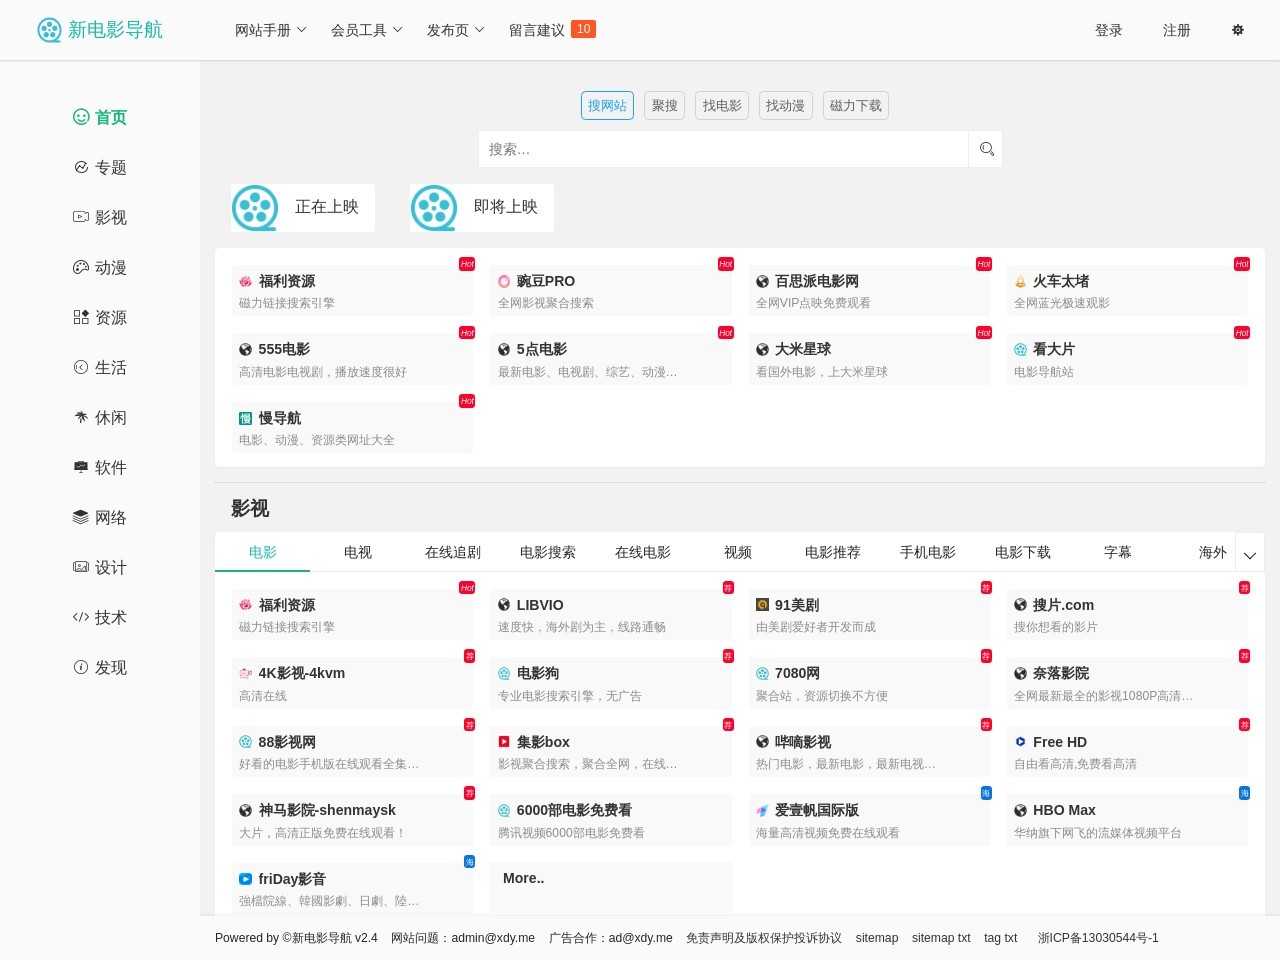The width and height of the screenshot is (1280, 960).
Task: Open the 大米星球 site card
Action: click(x=870, y=359)
